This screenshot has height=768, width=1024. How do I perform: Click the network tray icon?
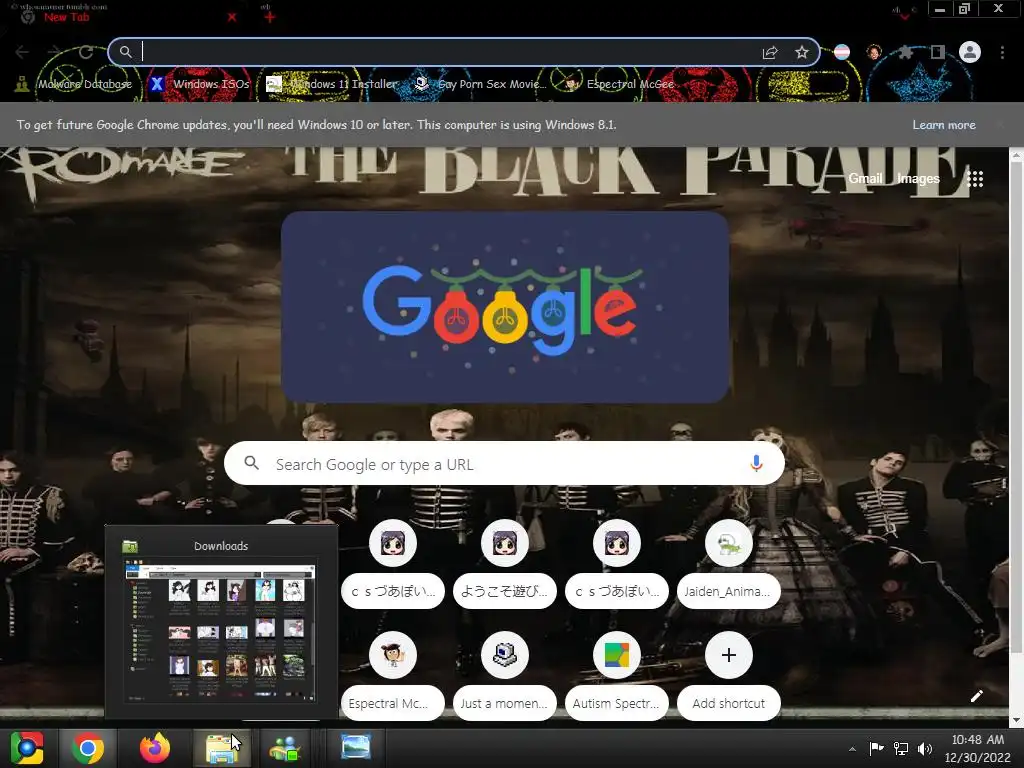pos(901,748)
